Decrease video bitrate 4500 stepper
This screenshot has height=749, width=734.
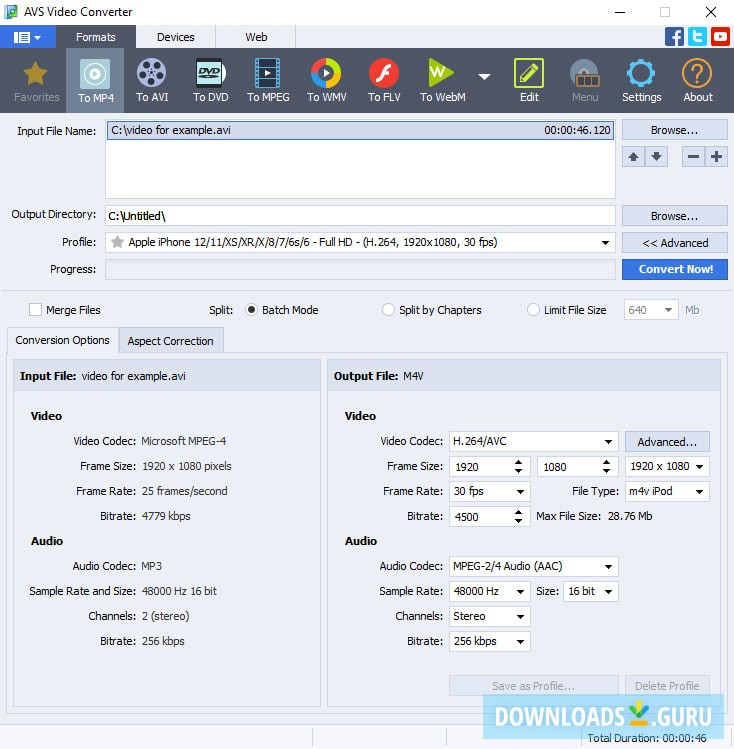click(x=518, y=521)
